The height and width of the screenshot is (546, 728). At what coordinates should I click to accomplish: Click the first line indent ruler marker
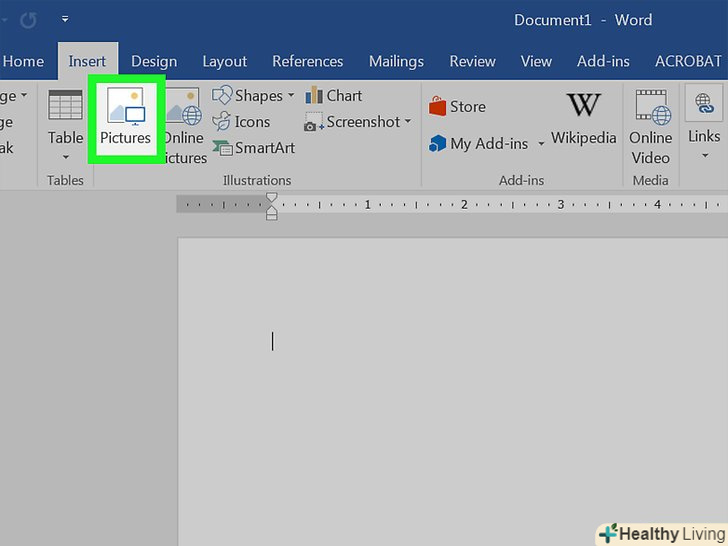click(272, 198)
